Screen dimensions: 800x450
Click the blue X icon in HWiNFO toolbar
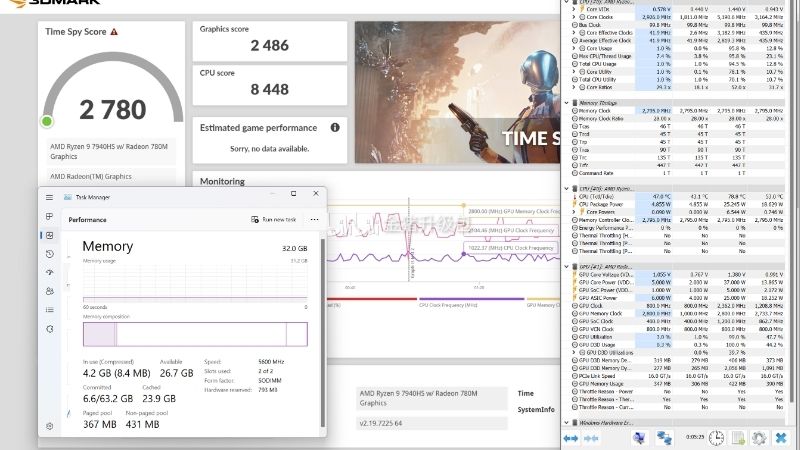point(781,438)
